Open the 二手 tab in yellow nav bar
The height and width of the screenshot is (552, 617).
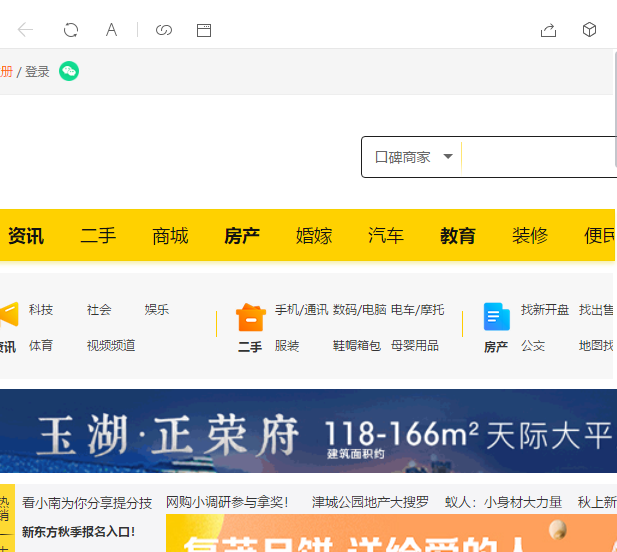98,236
